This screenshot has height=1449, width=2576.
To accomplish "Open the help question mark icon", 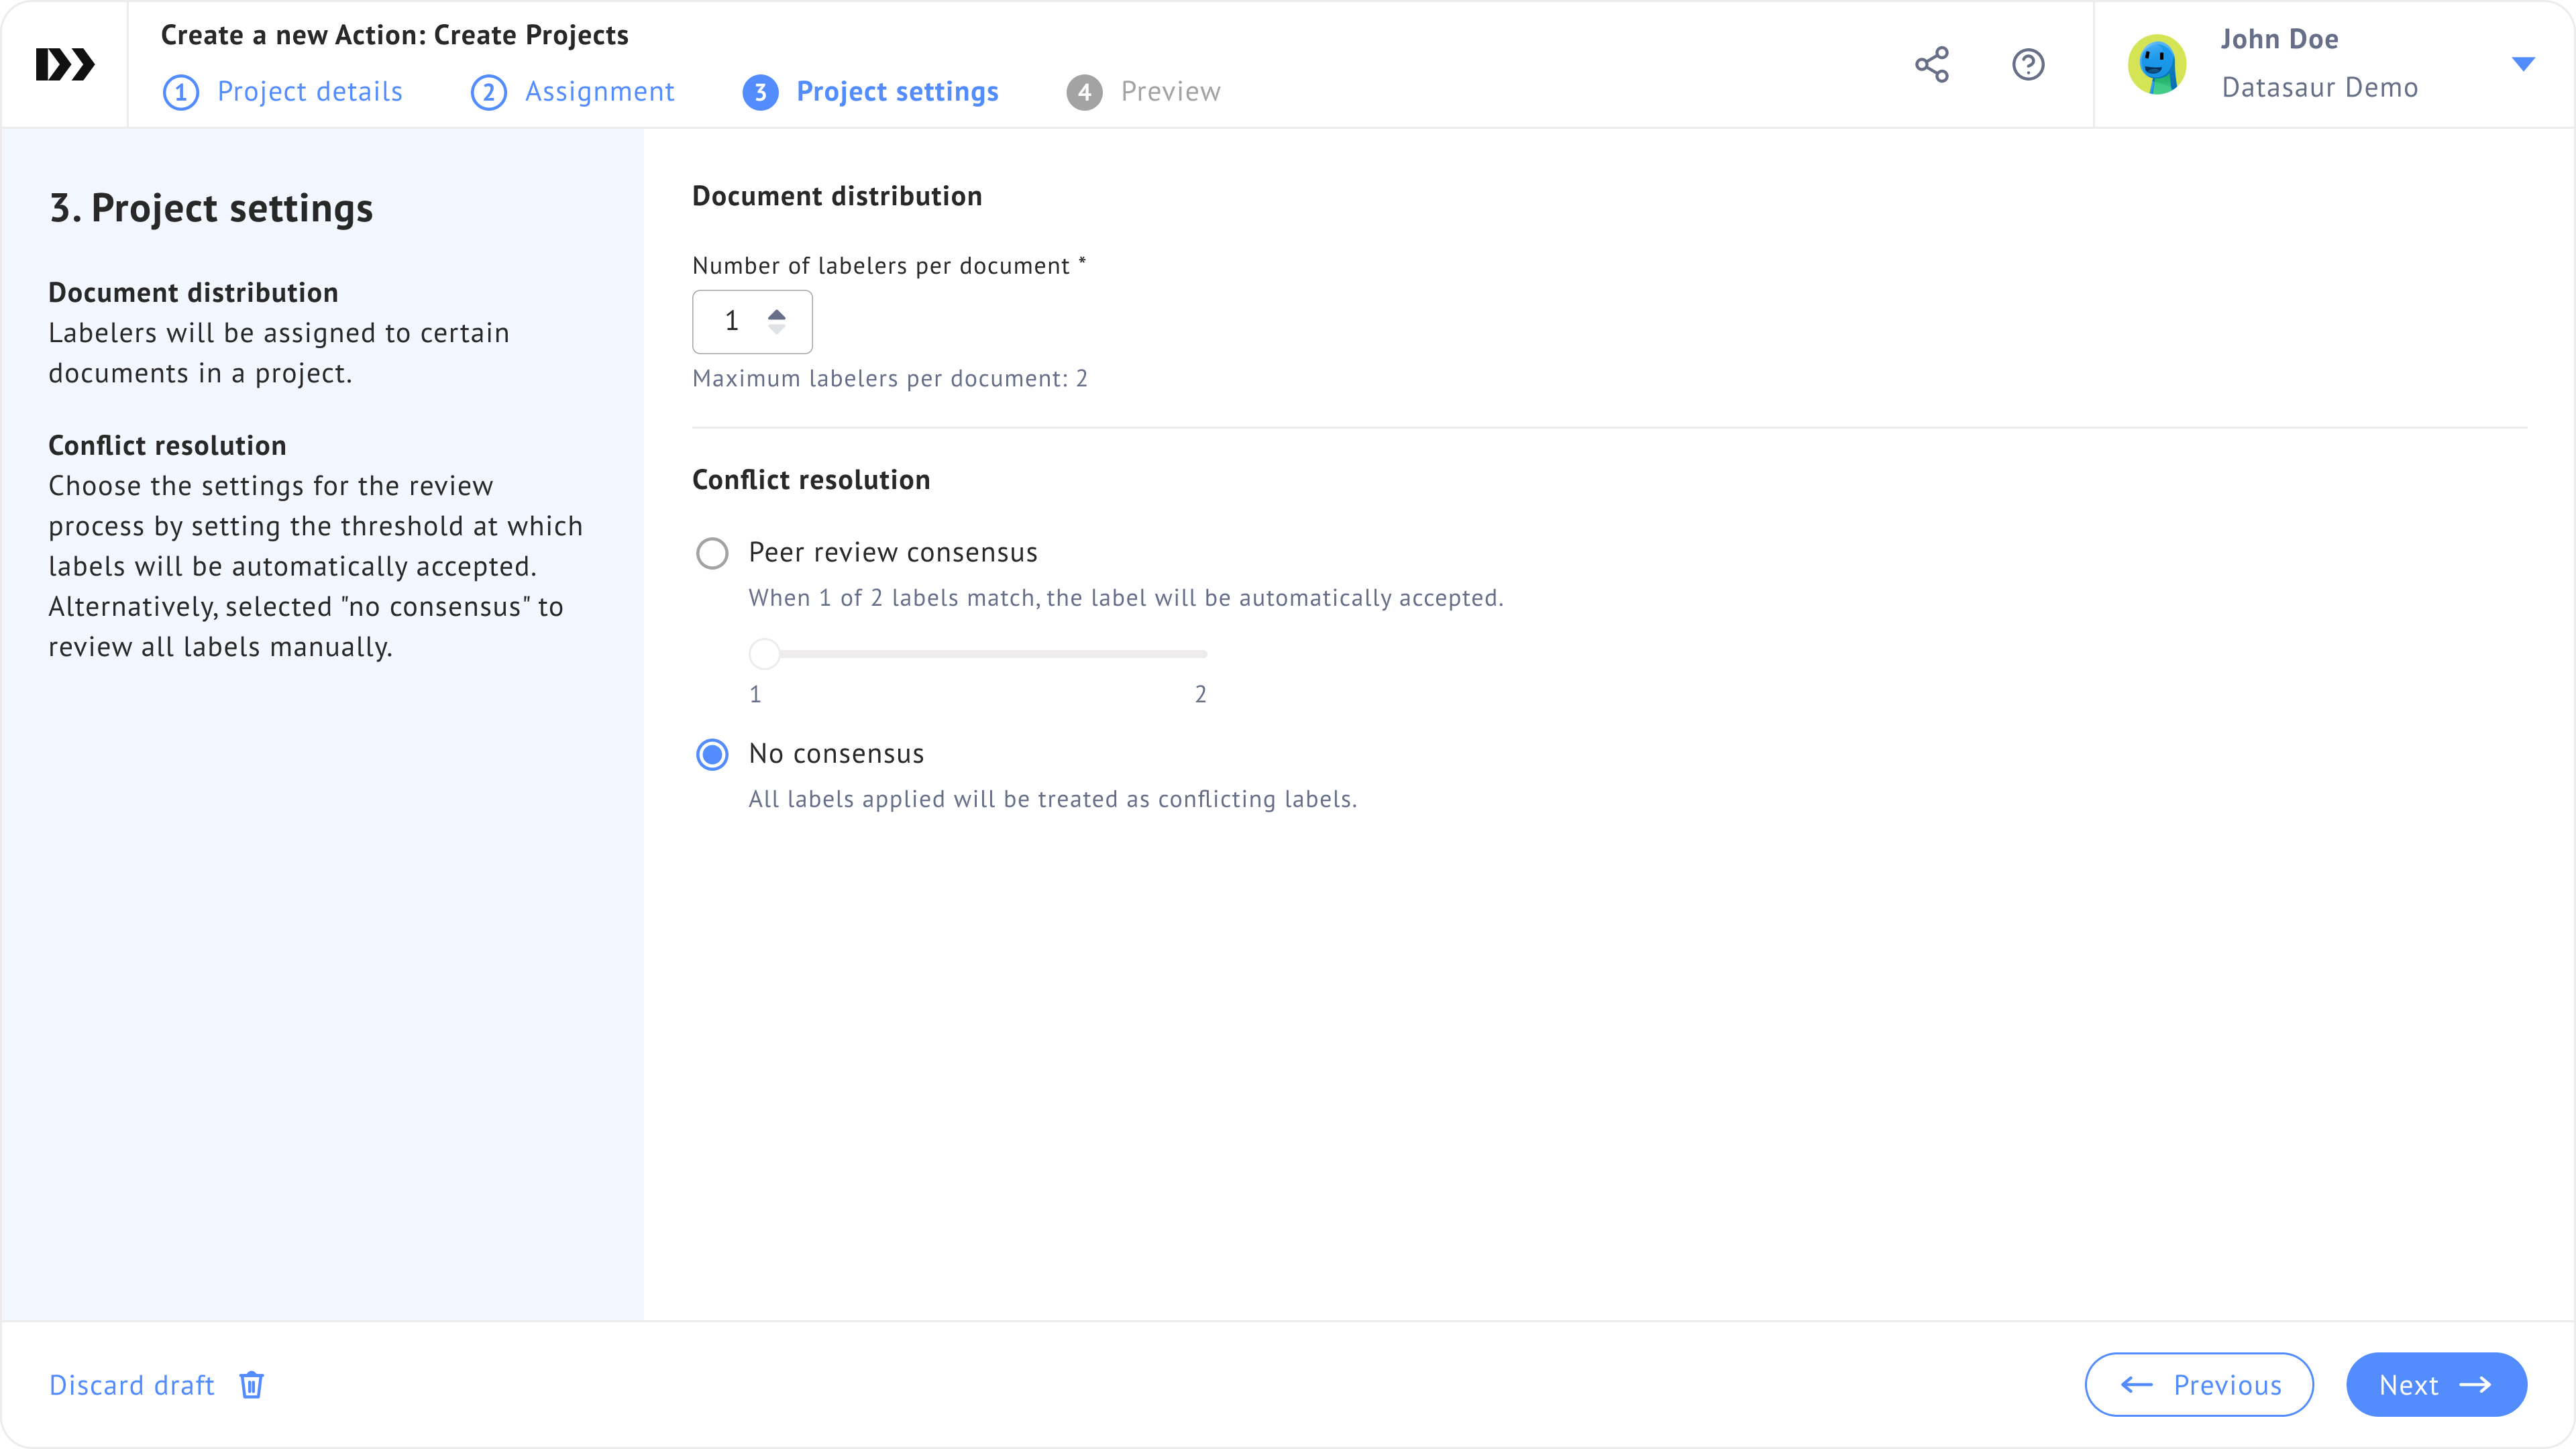I will point(2027,64).
